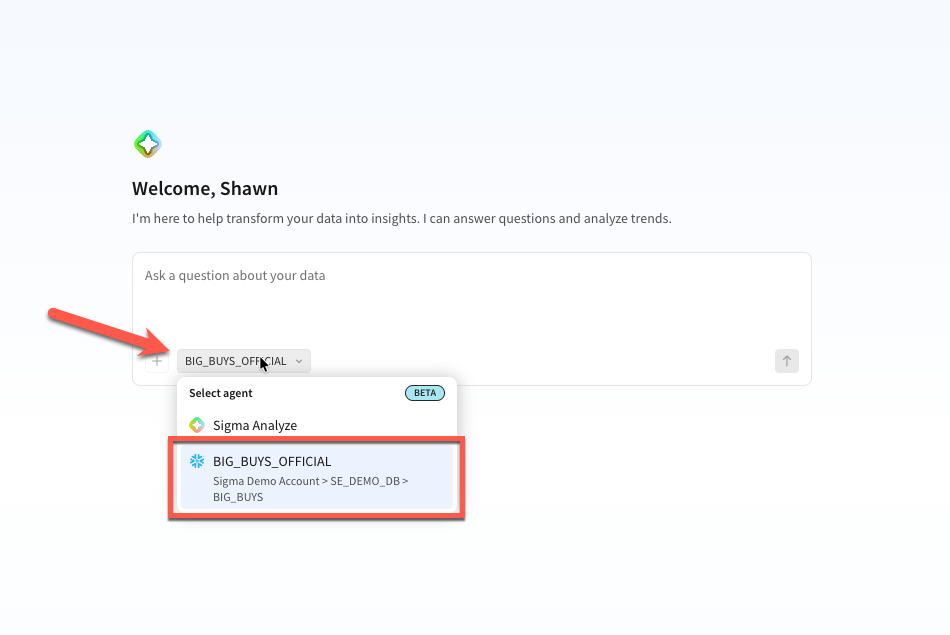The height and width of the screenshot is (635, 950).
Task: Select Sigma Analyze agent
Action: 316,425
